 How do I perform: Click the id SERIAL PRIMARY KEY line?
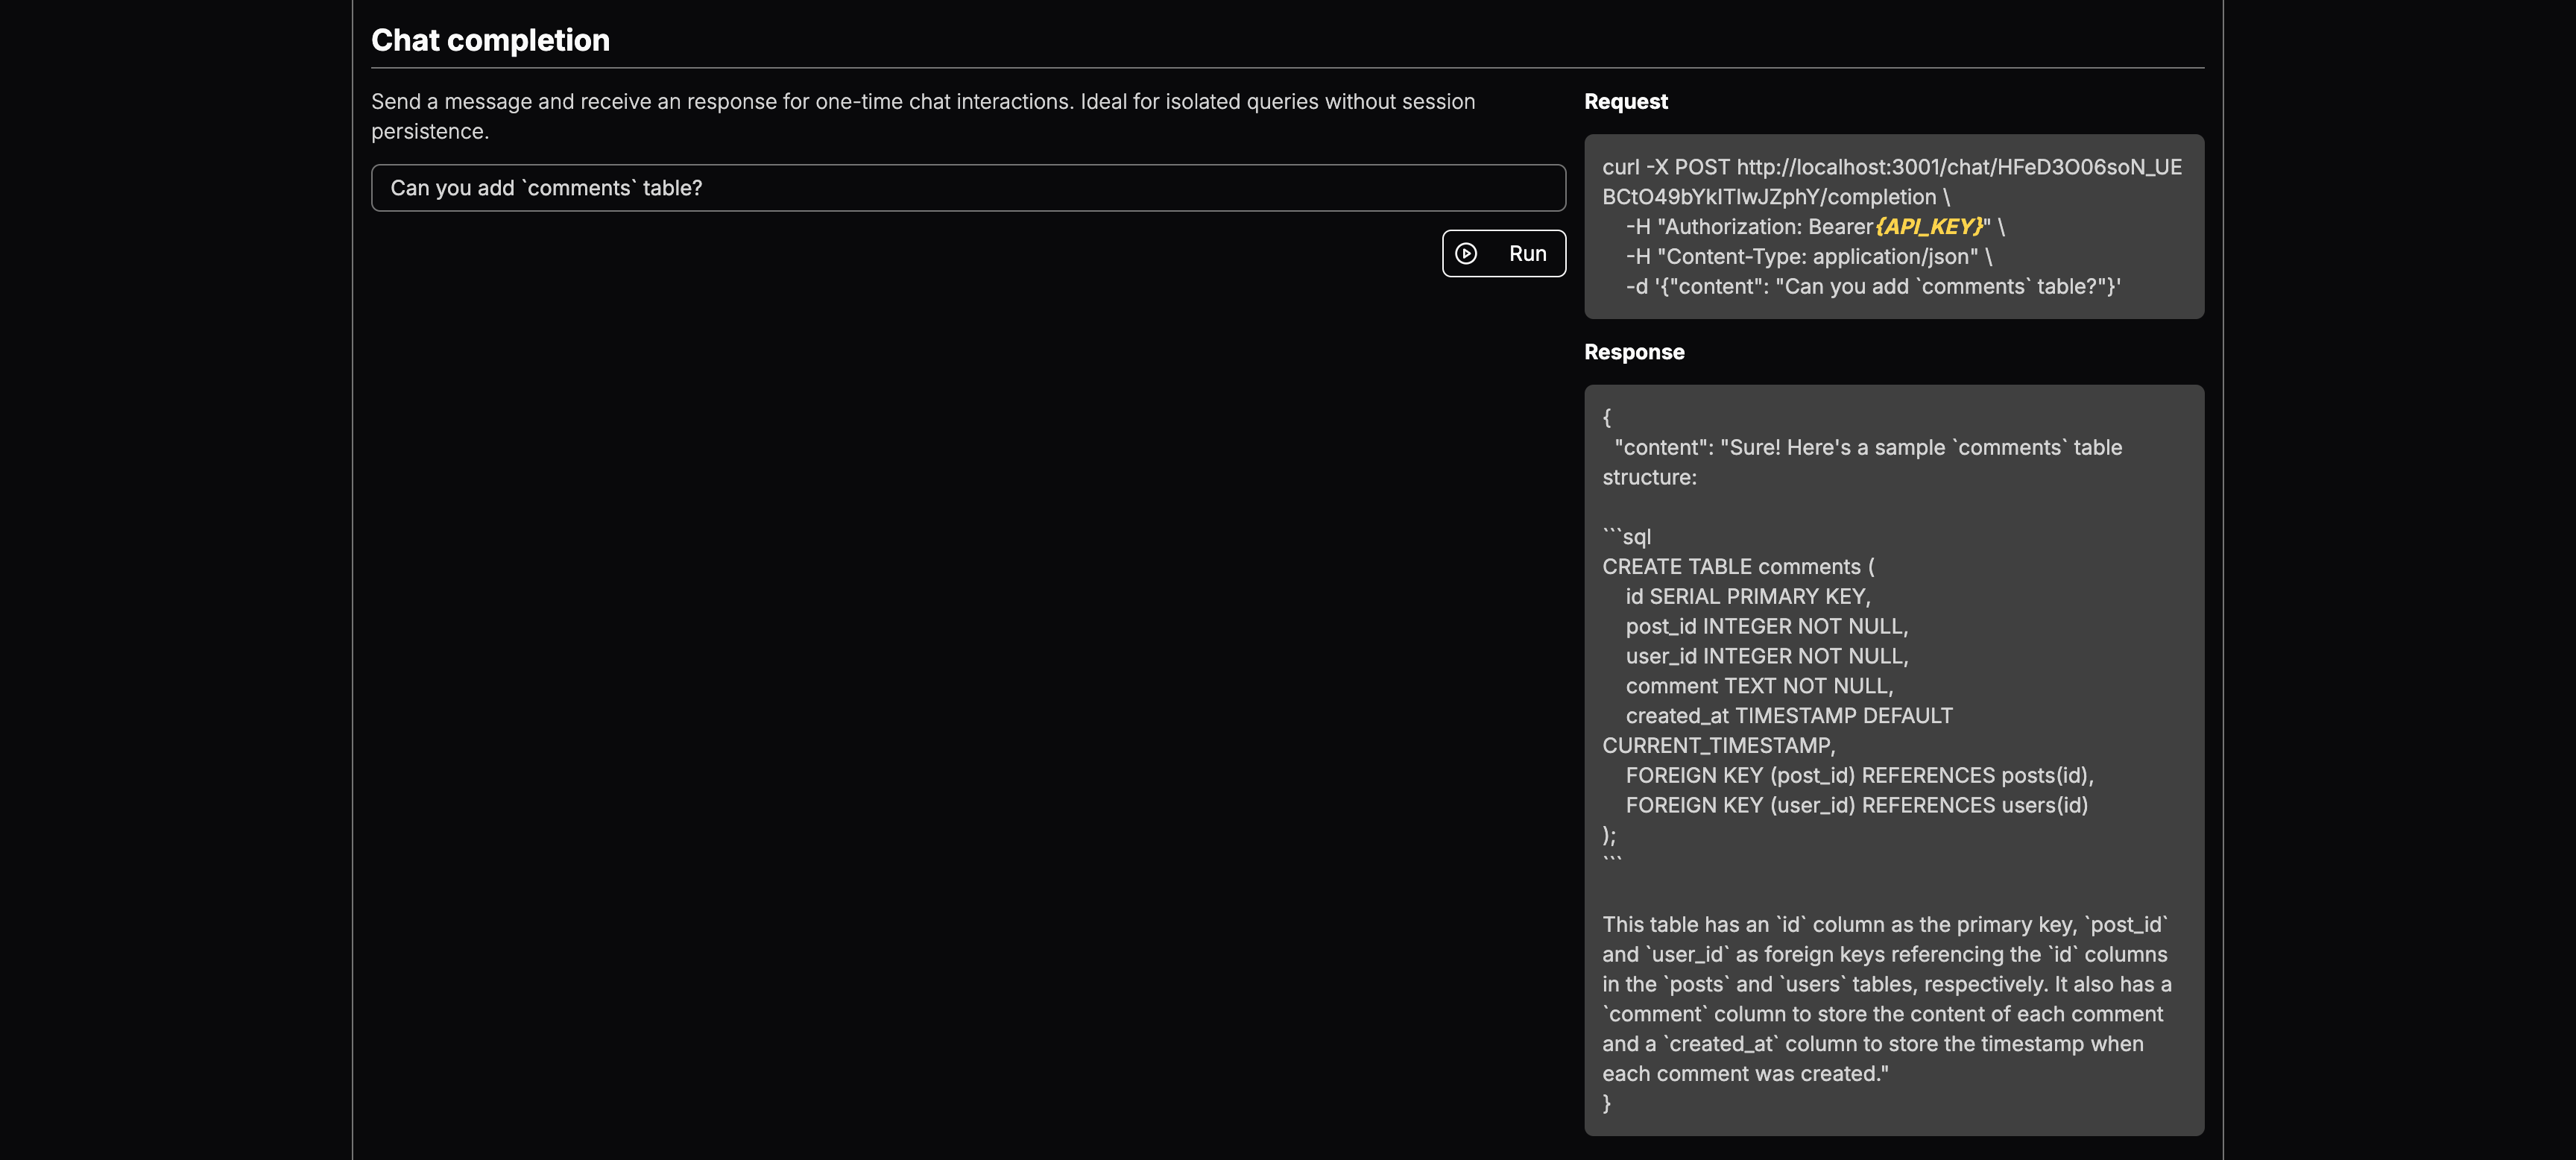coord(1748,597)
